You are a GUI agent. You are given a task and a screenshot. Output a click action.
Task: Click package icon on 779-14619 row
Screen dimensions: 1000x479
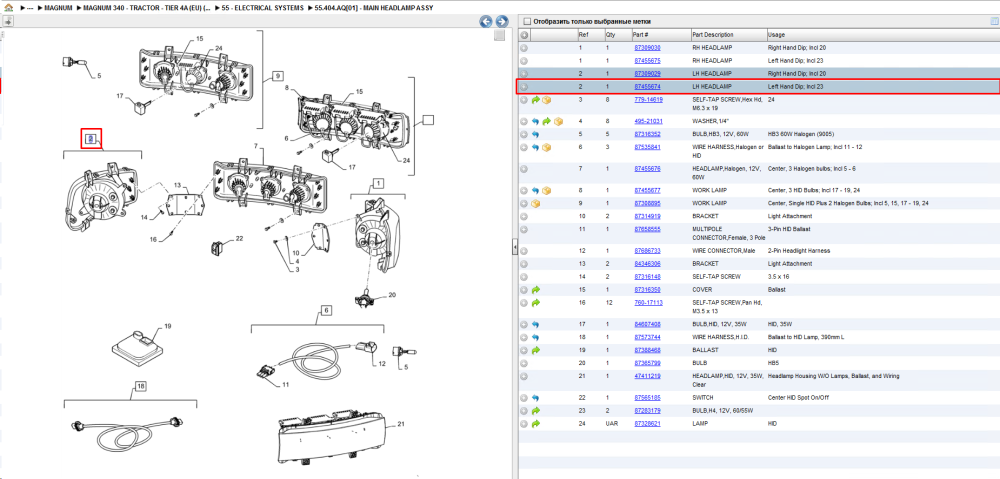click(547, 100)
